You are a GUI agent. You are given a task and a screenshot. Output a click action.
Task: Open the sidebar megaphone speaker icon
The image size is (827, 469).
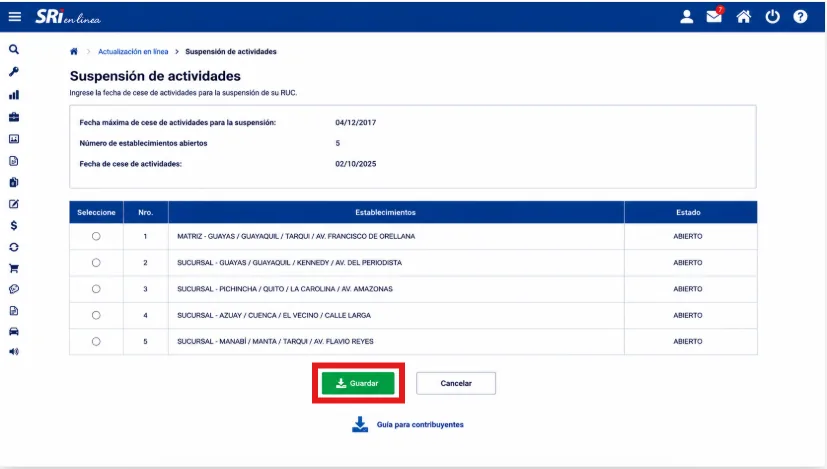(x=14, y=352)
